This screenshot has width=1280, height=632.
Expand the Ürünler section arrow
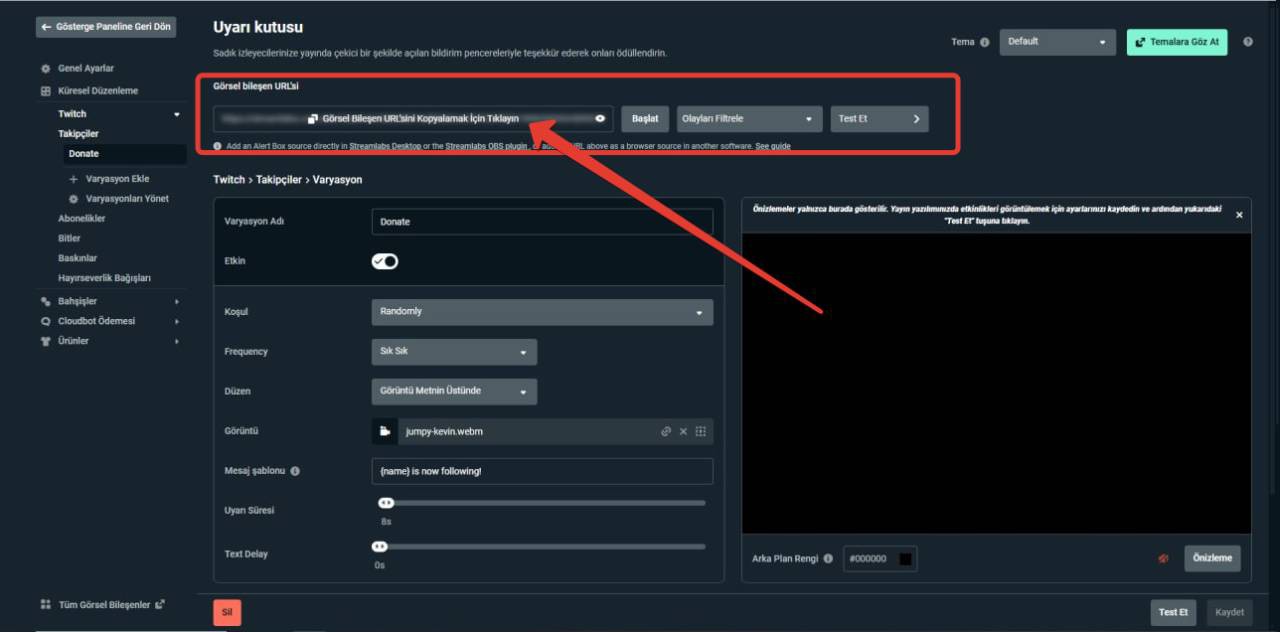177,341
